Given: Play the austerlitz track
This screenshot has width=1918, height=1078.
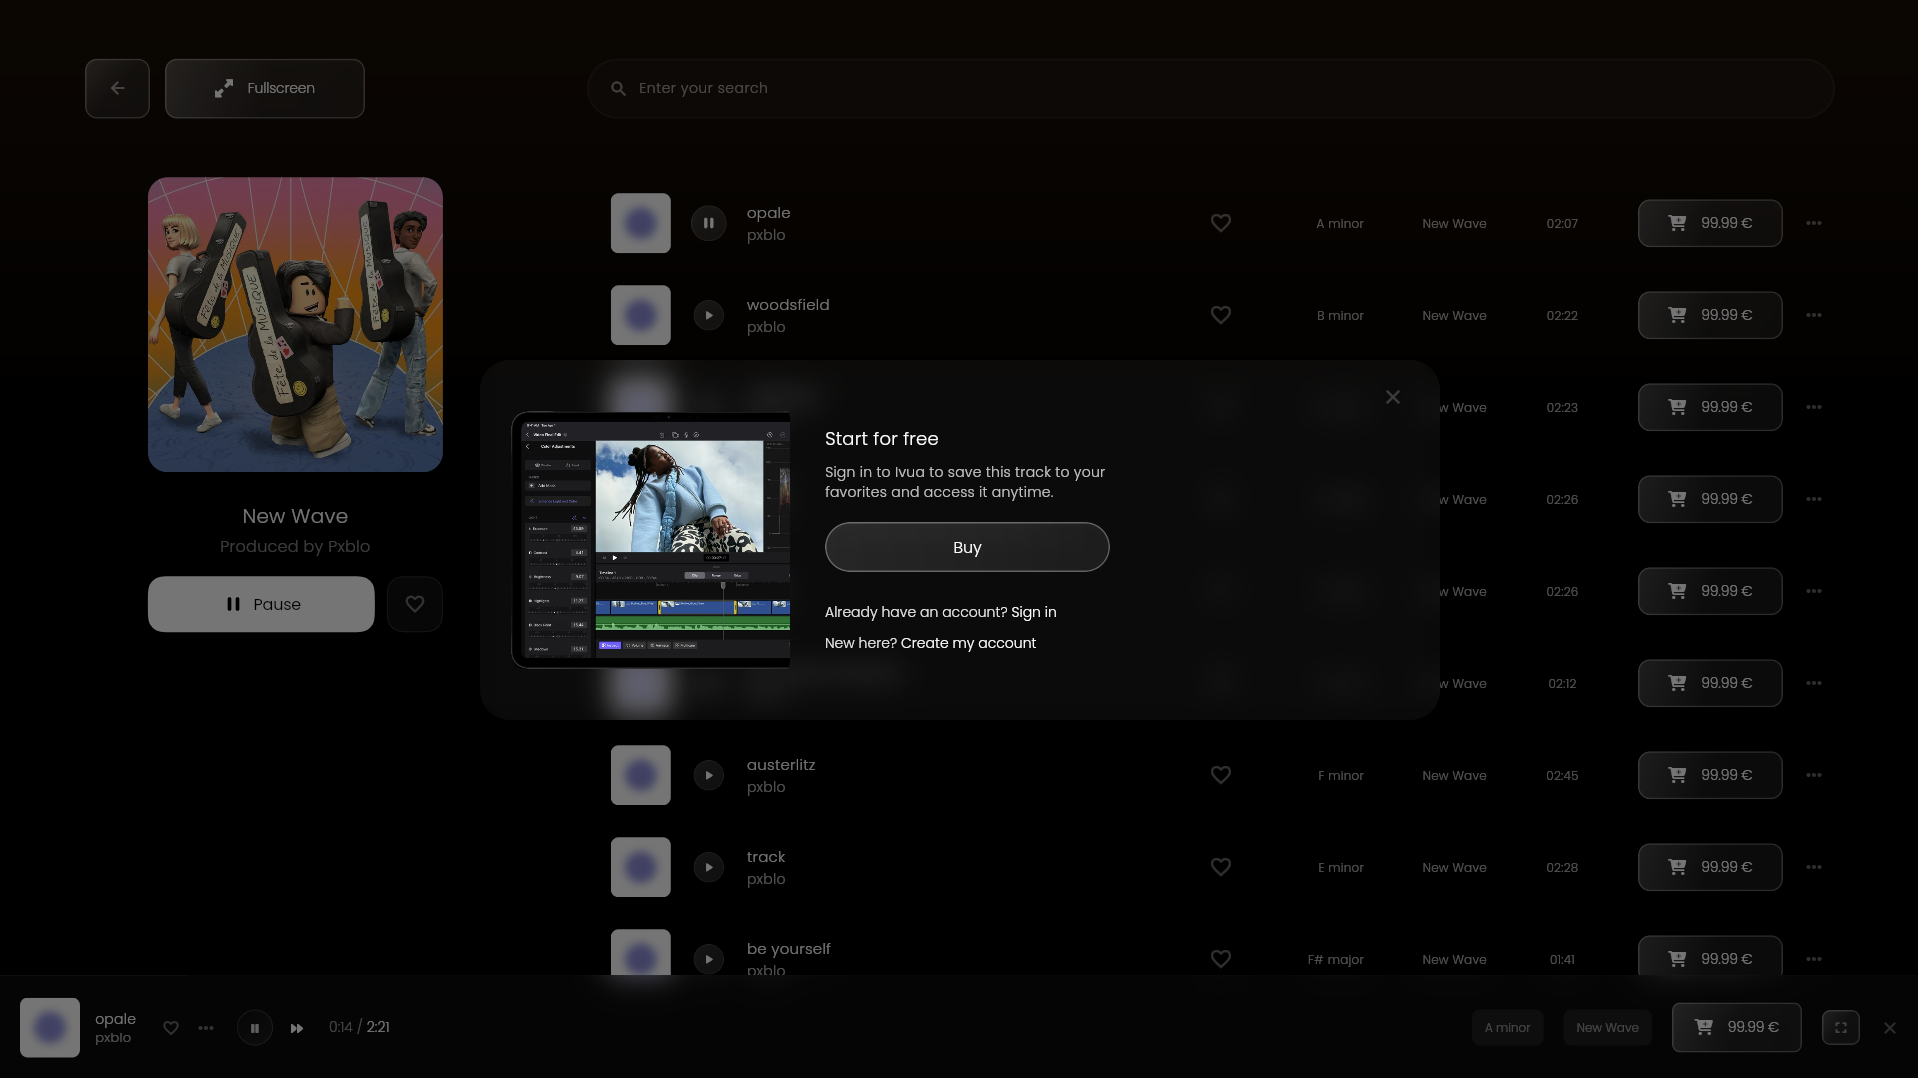Looking at the screenshot, I should pos(708,775).
